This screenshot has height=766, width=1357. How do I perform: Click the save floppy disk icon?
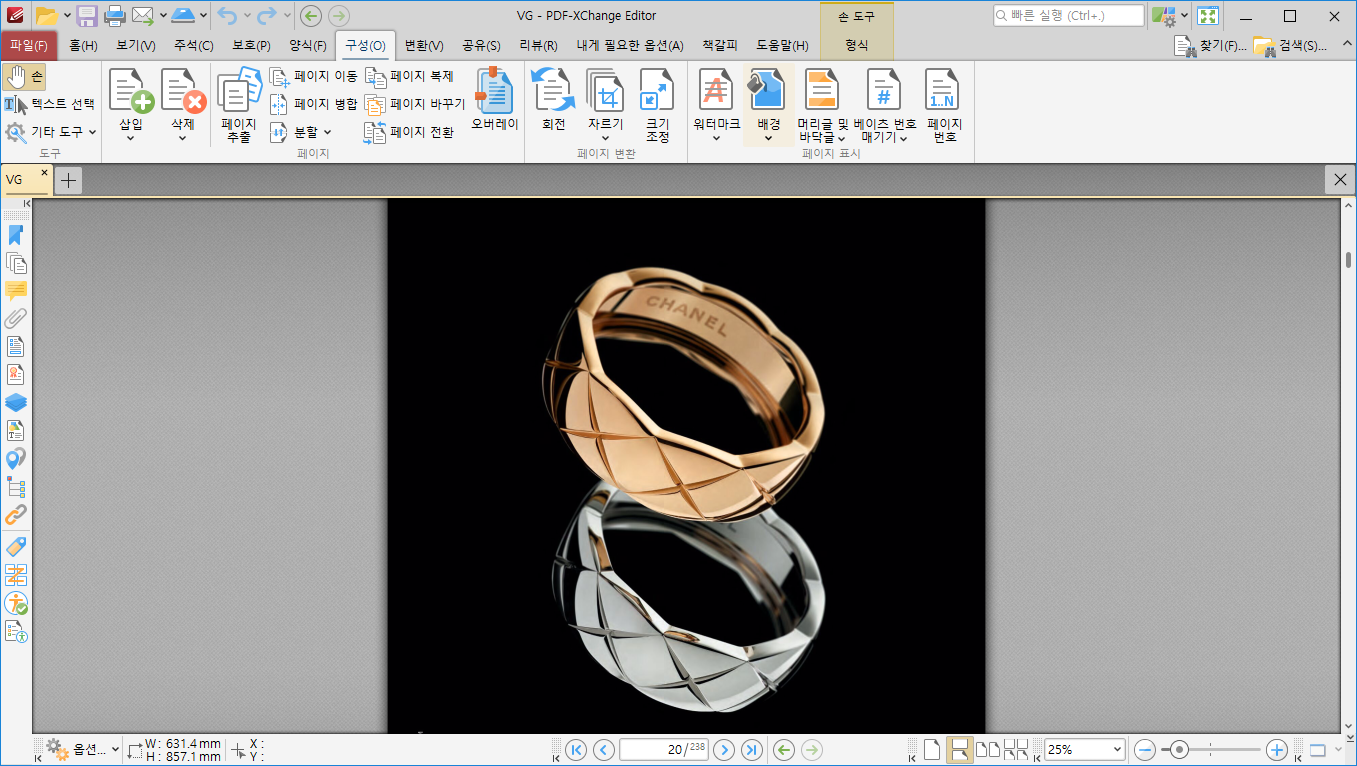[x=87, y=16]
